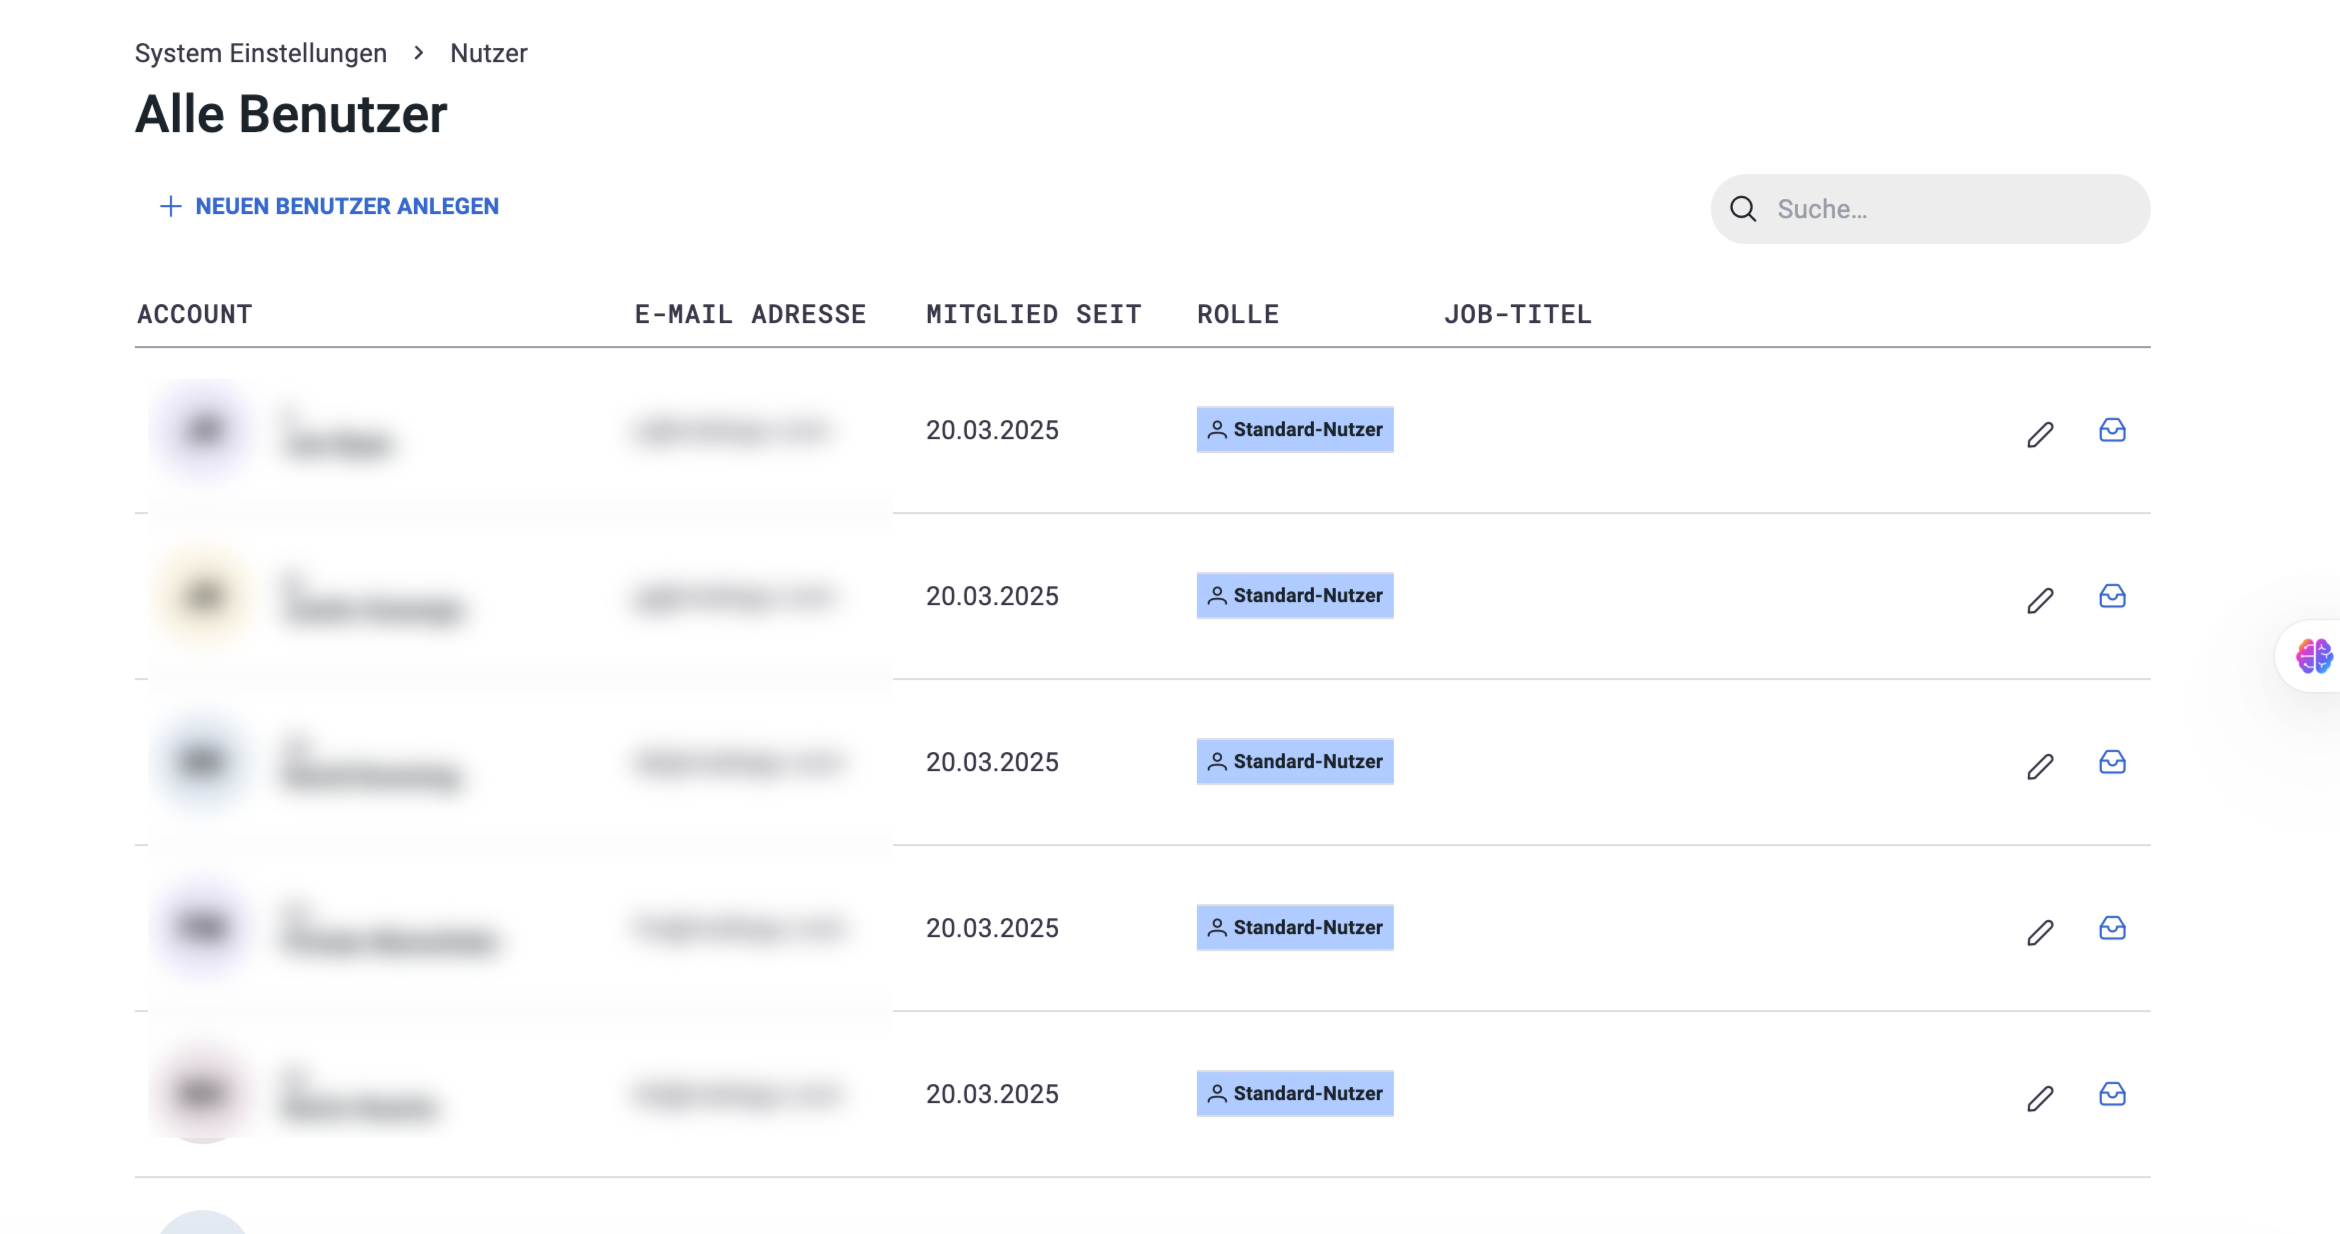The width and height of the screenshot is (2340, 1234).
Task: Edit the fifth user via pencil icon
Action: point(2040,1098)
